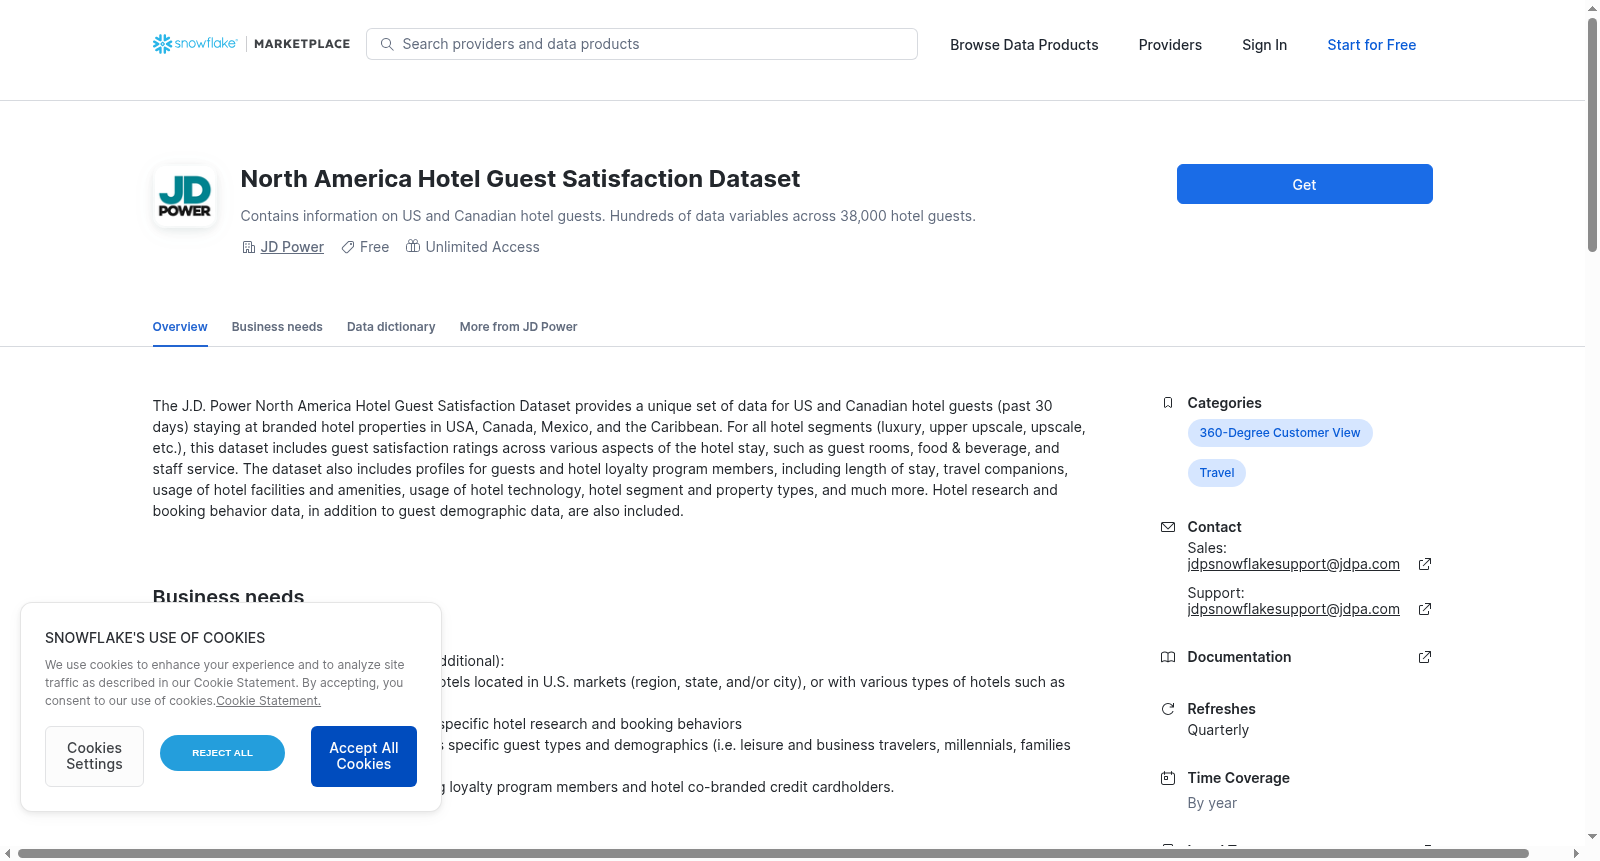Viewport: 1600px width, 861px height.
Task: Switch to the Business needs tab
Action: tap(277, 327)
